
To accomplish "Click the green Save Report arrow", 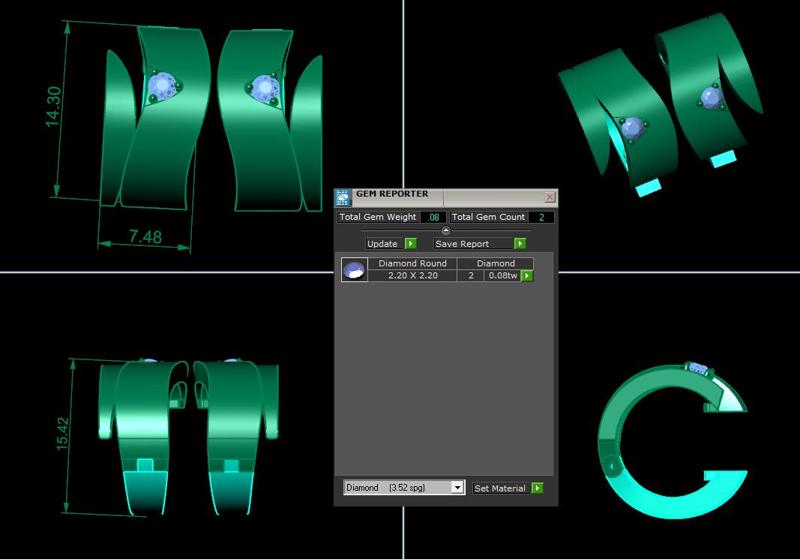I will [x=520, y=244].
